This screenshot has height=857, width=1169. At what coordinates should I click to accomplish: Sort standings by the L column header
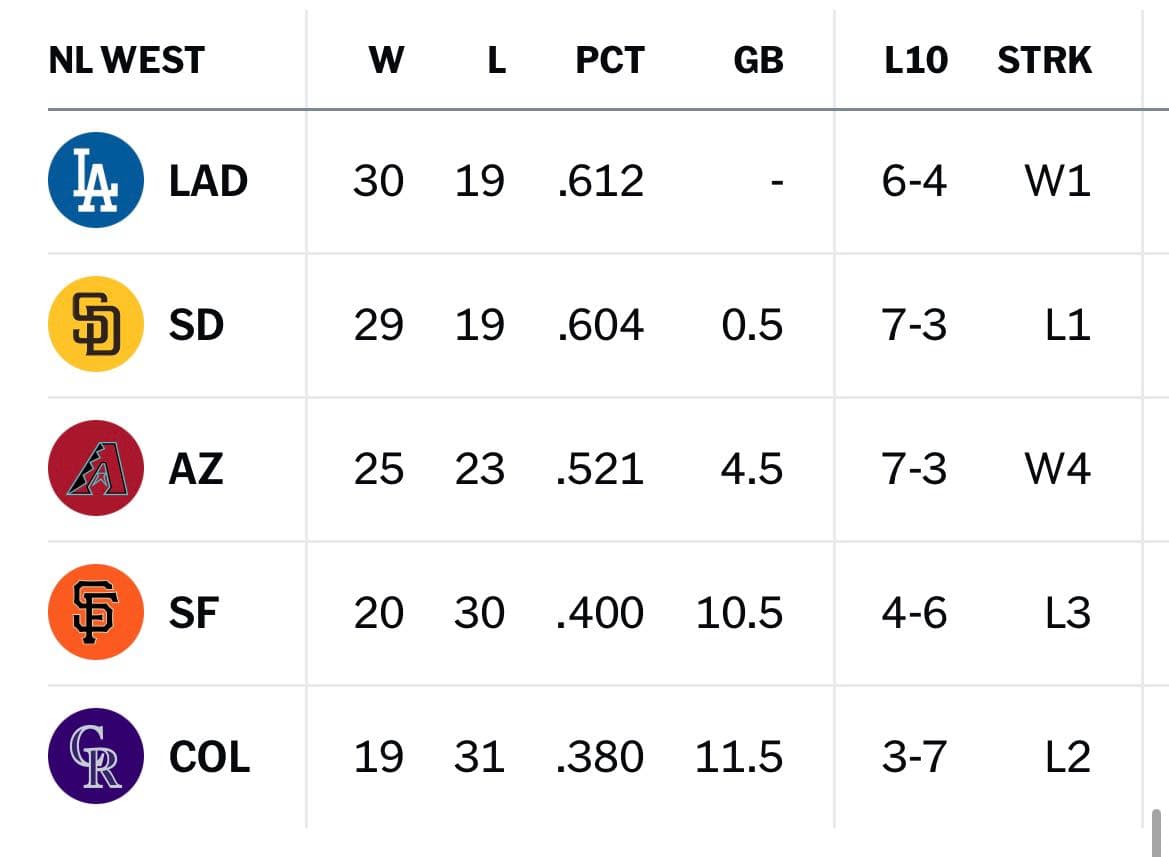click(497, 60)
